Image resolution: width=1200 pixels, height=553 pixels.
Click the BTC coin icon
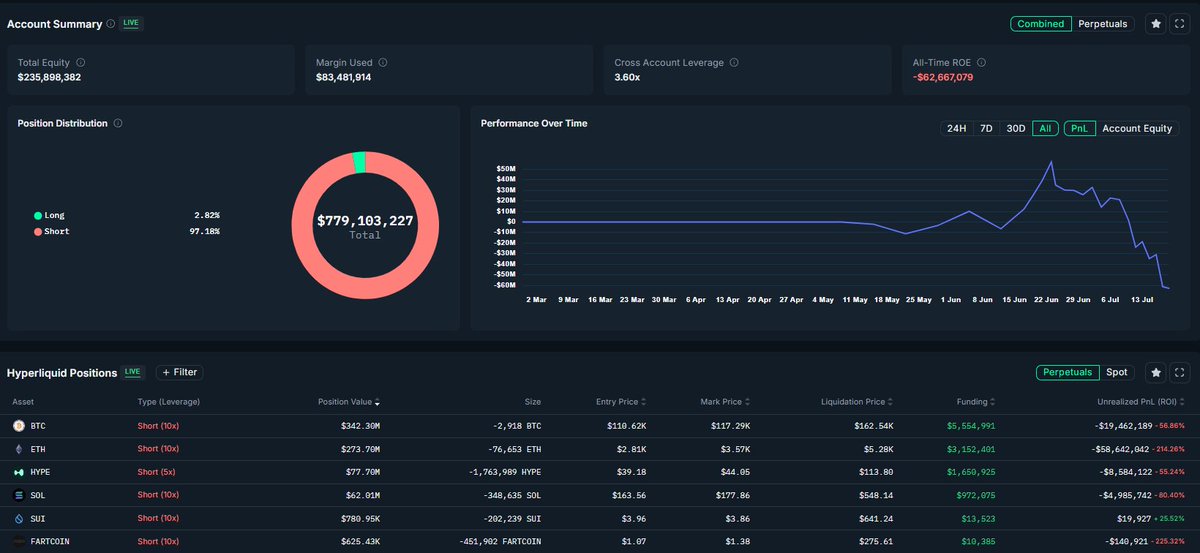pyautogui.click(x=18, y=425)
